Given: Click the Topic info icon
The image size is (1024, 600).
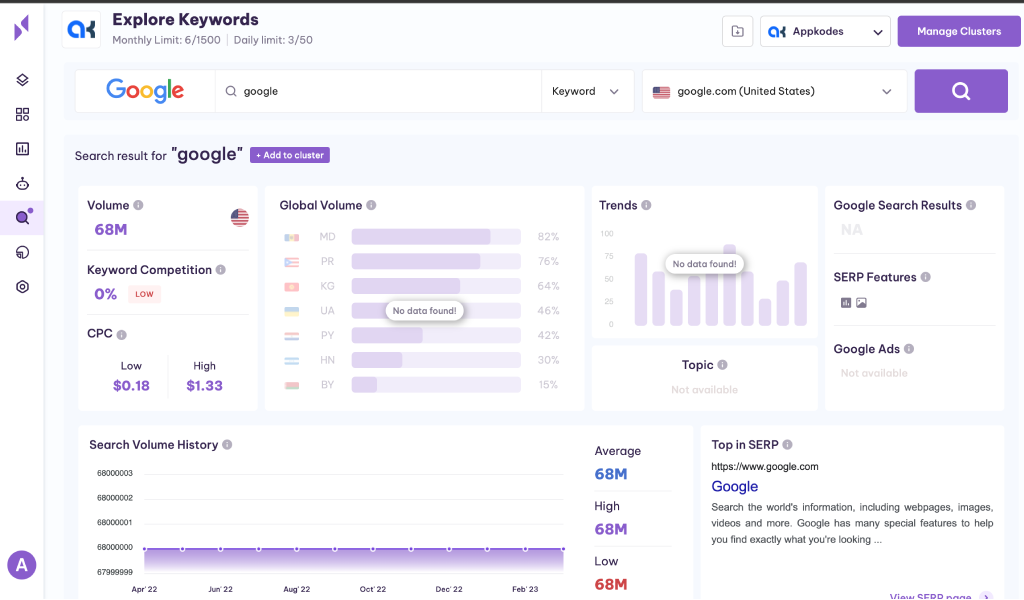Looking at the screenshot, I should 722,365.
